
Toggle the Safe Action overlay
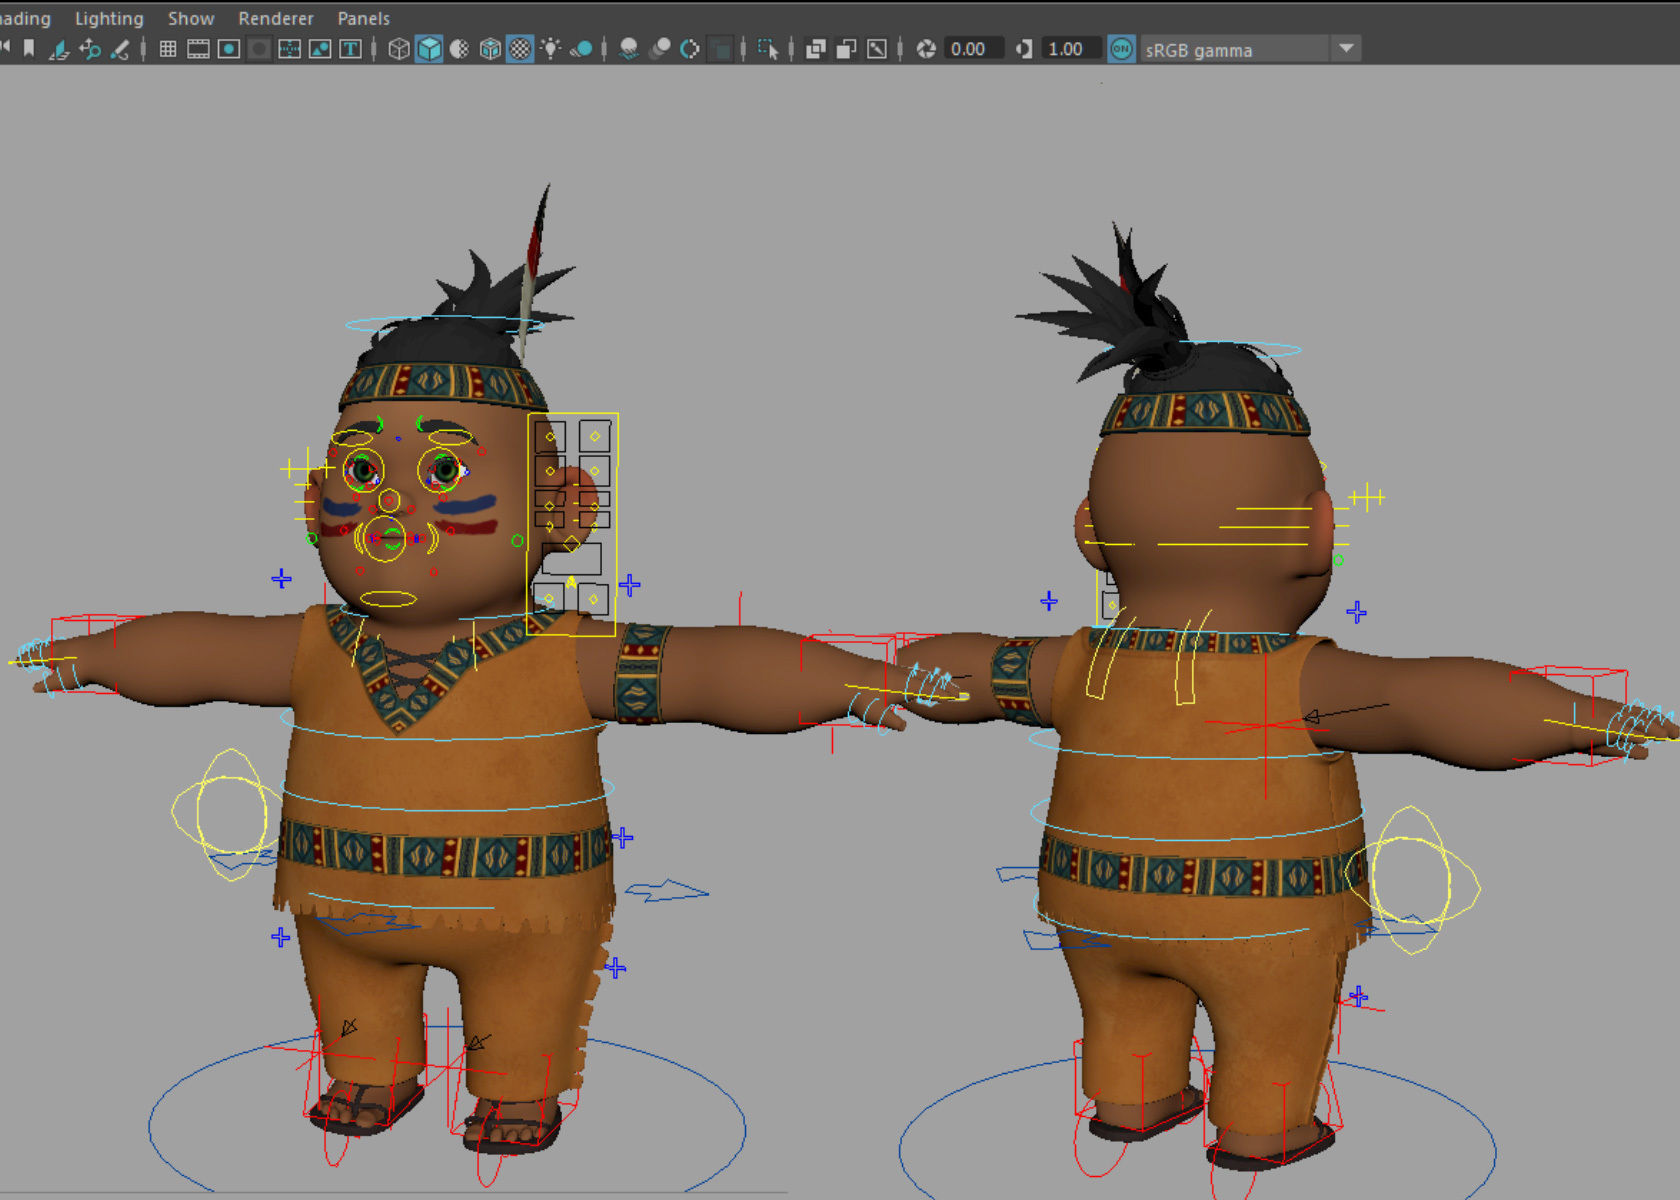(320, 49)
